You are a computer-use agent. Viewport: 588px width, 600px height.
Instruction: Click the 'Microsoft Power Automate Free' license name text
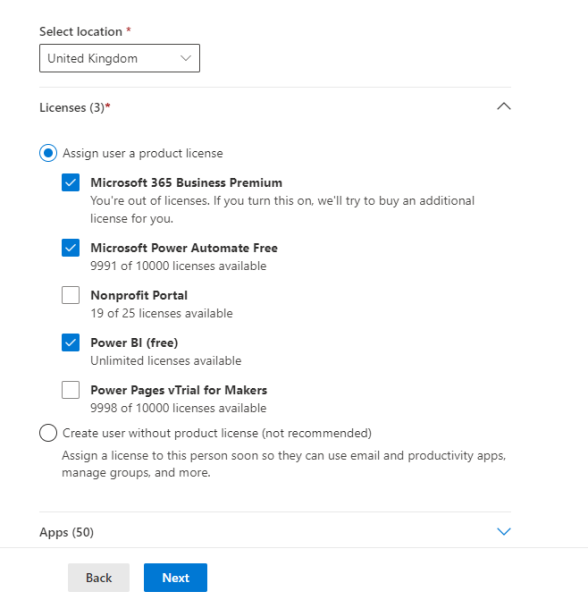184,248
